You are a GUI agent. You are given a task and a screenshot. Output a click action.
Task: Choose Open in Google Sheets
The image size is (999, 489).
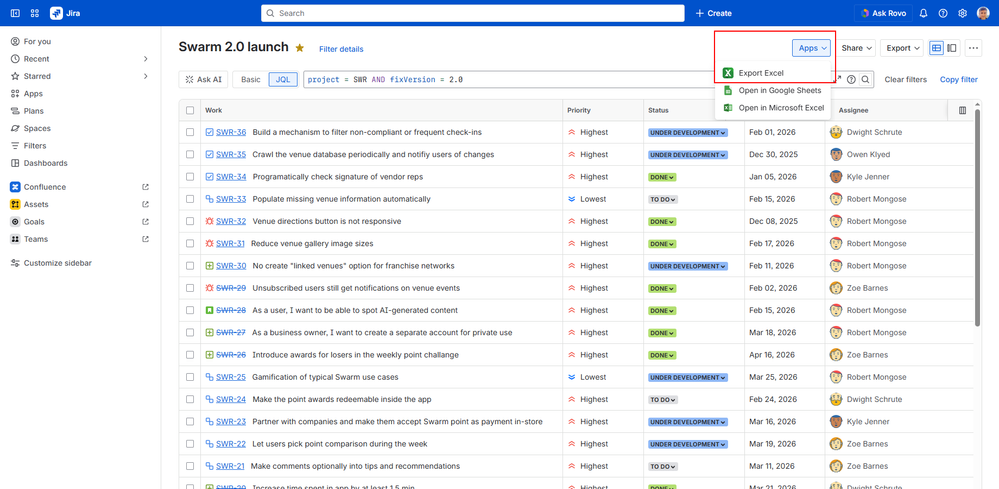[773, 90]
